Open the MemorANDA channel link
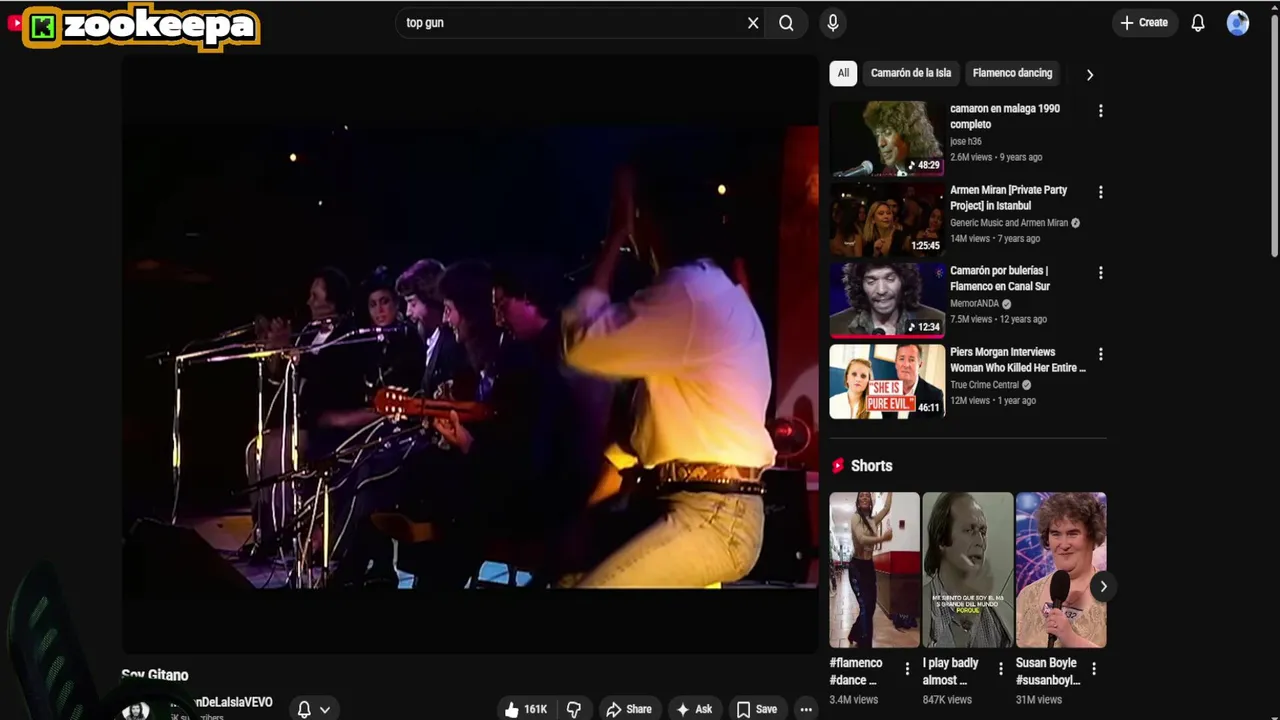This screenshot has height=720, width=1280. tap(974, 304)
